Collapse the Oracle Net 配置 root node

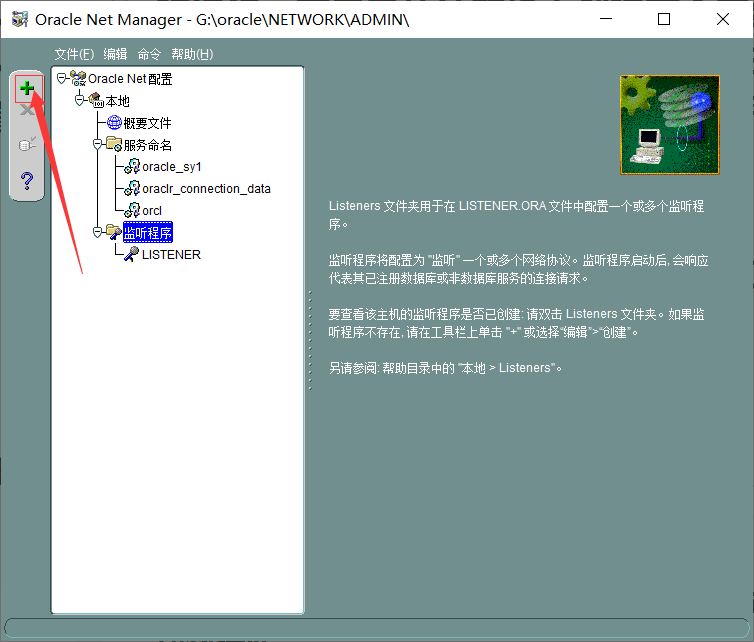click(x=62, y=78)
